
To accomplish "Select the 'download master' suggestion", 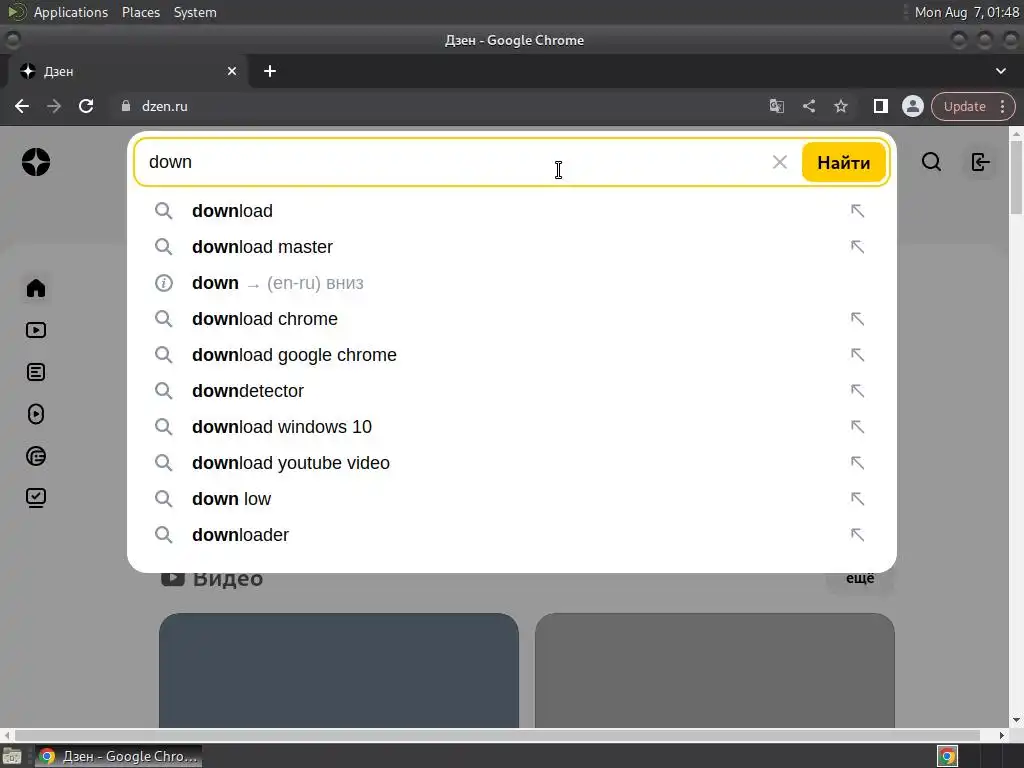I will (511, 247).
